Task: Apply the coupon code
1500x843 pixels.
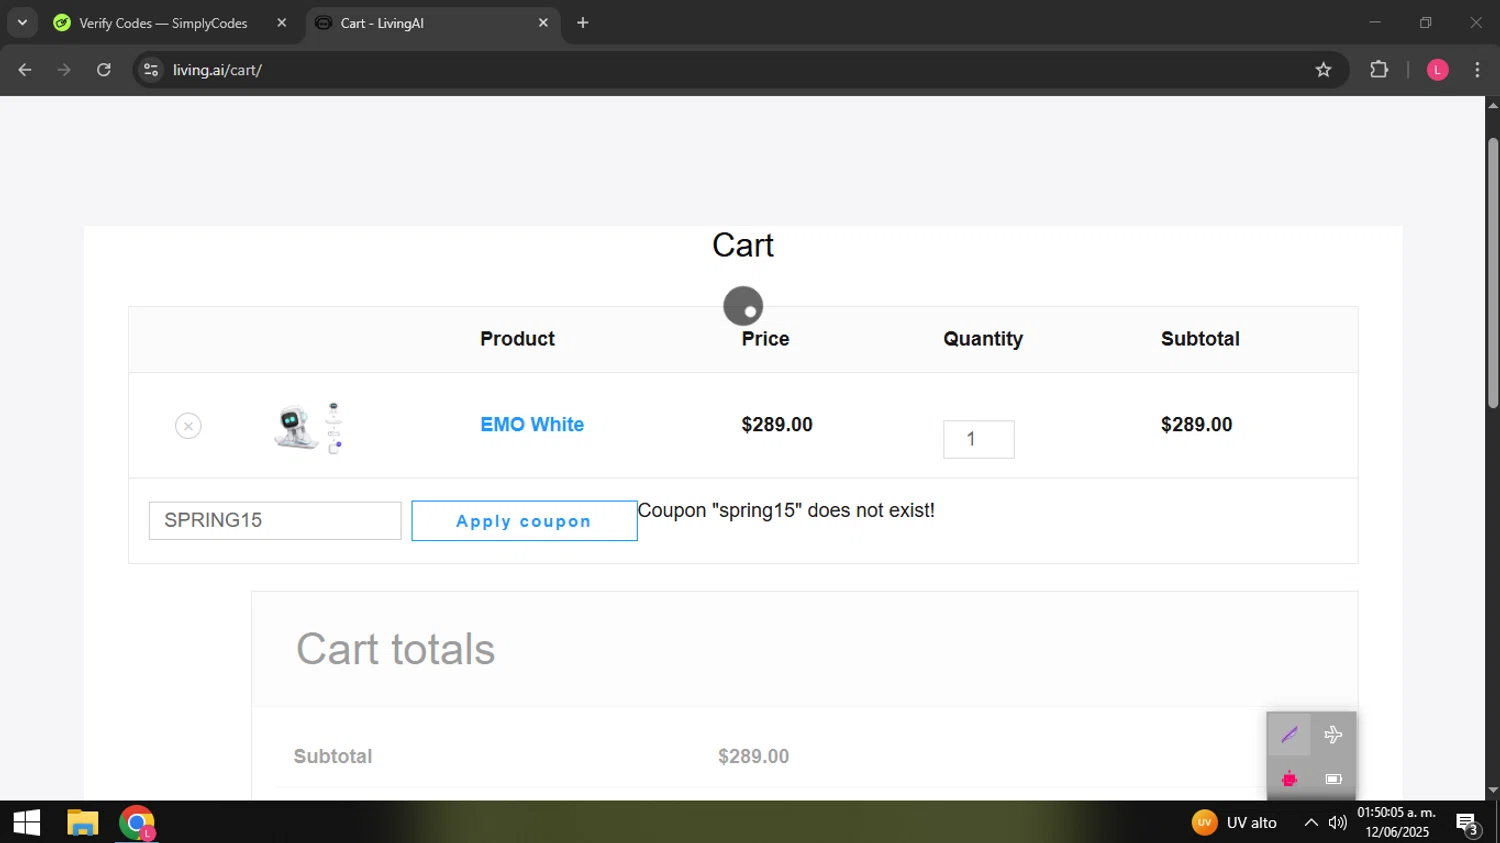Action: [524, 521]
